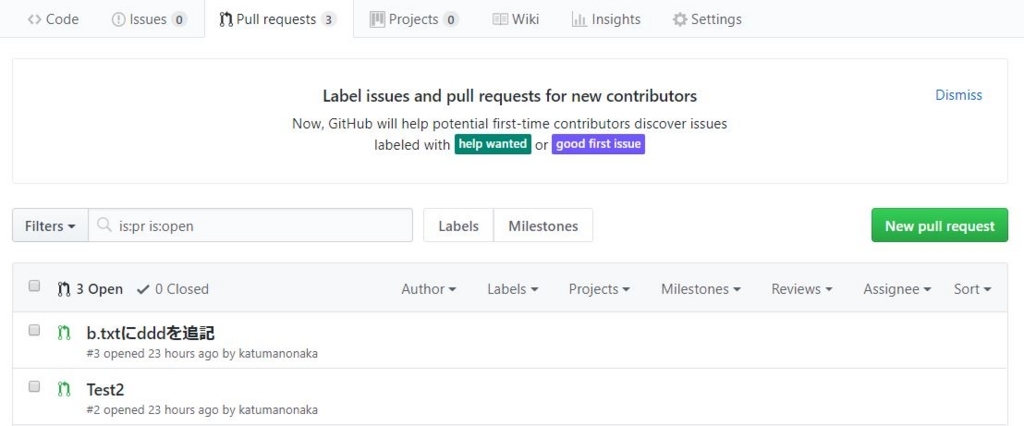Click the Issues tab icon
Viewport: 1024px width, 426px height.
[119, 19]
